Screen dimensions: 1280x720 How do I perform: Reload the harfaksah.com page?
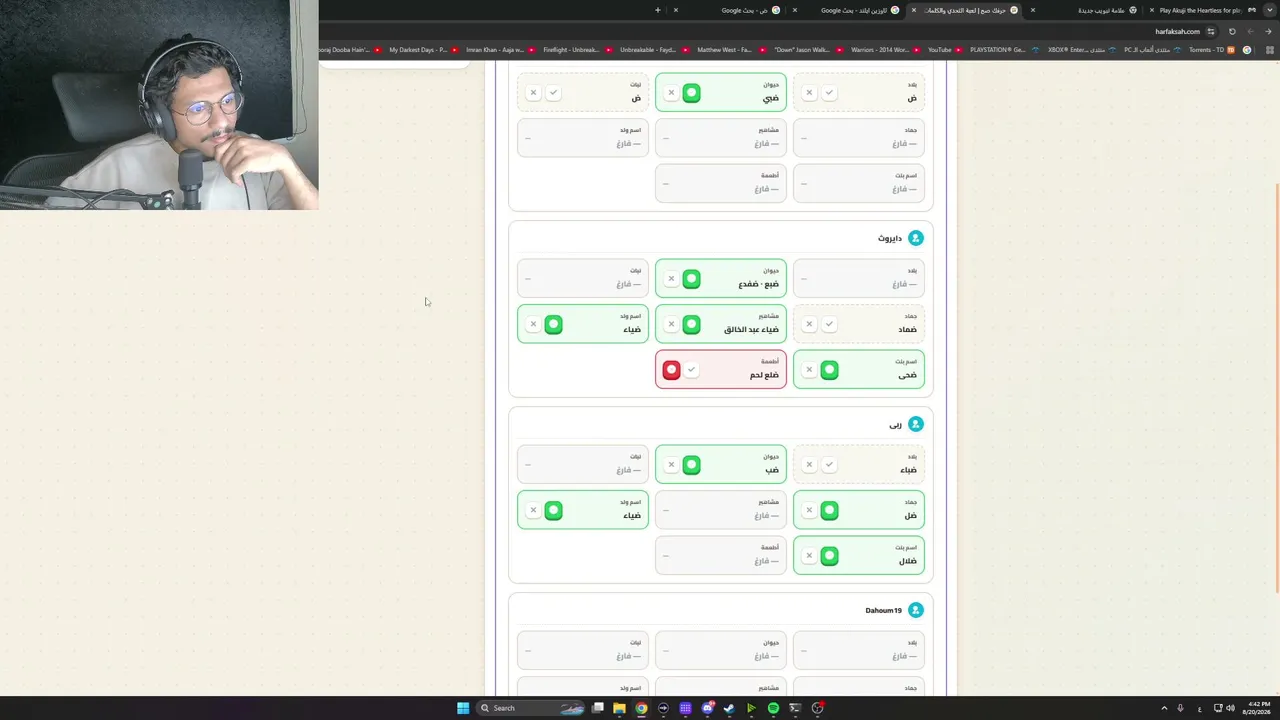tap(1232, 31)
